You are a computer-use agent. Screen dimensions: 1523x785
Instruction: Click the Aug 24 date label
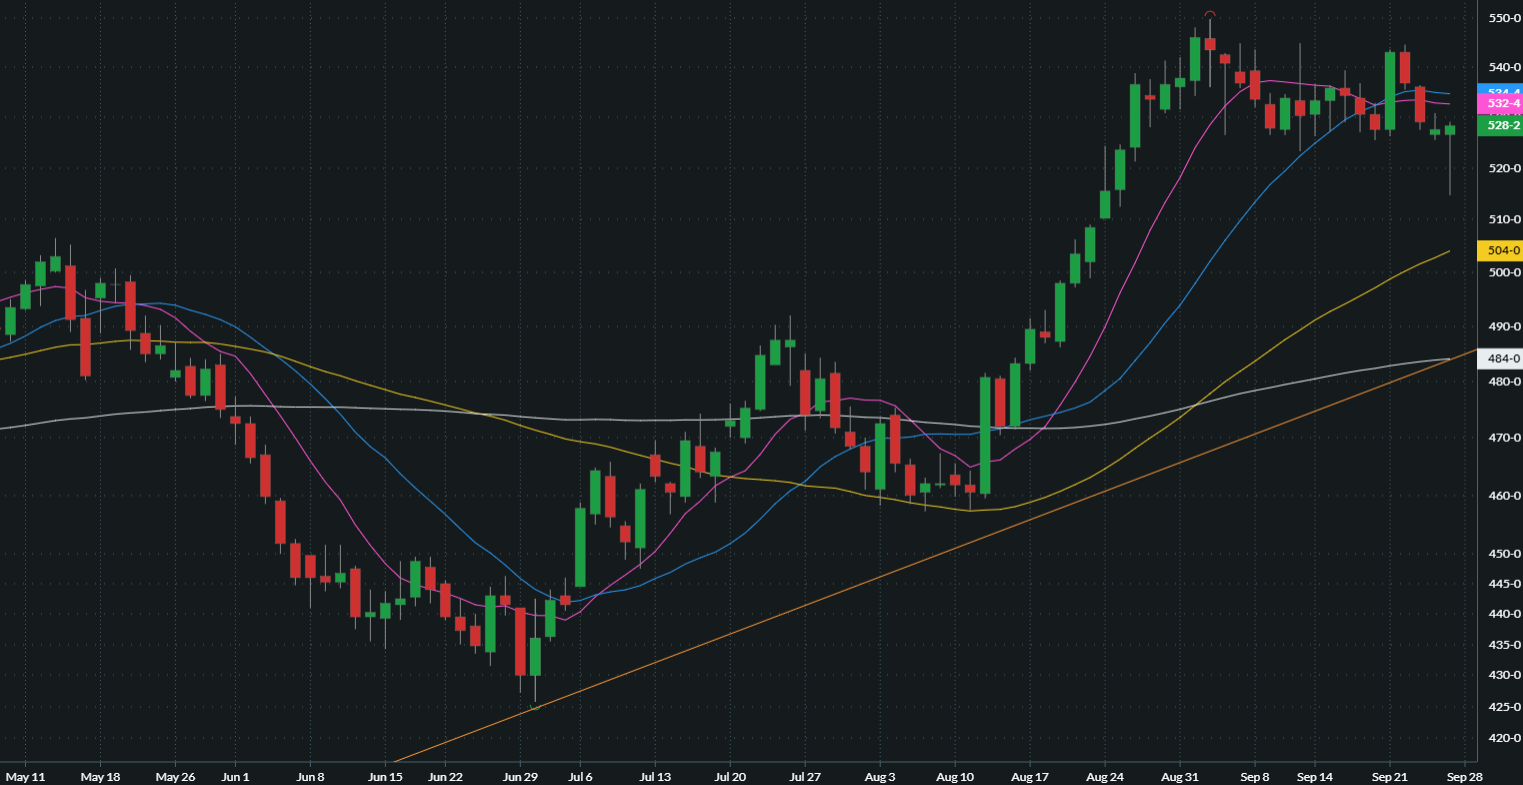point(1105,776)
